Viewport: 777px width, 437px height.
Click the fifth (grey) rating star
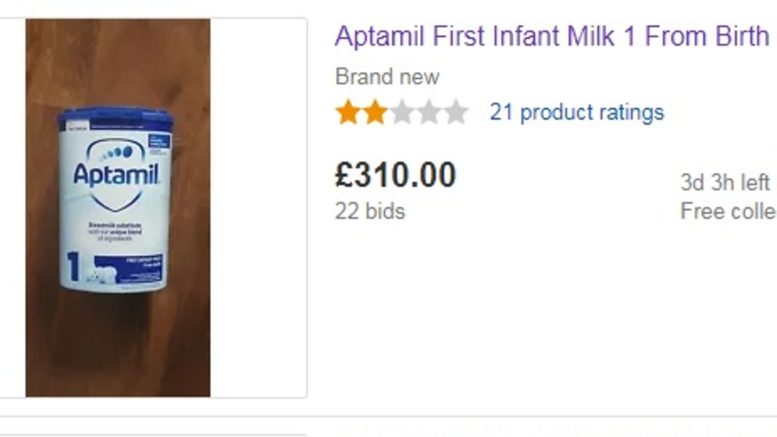[456, 112]
